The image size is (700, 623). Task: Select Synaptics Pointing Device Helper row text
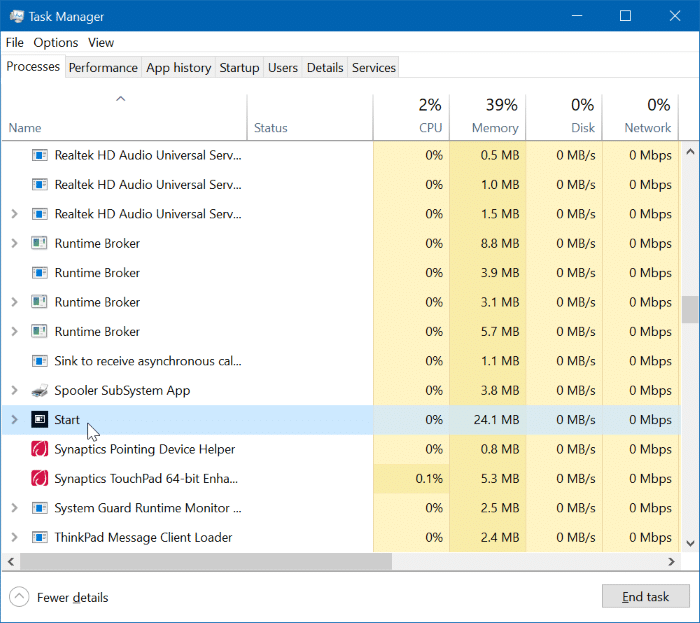coord(145,449)
